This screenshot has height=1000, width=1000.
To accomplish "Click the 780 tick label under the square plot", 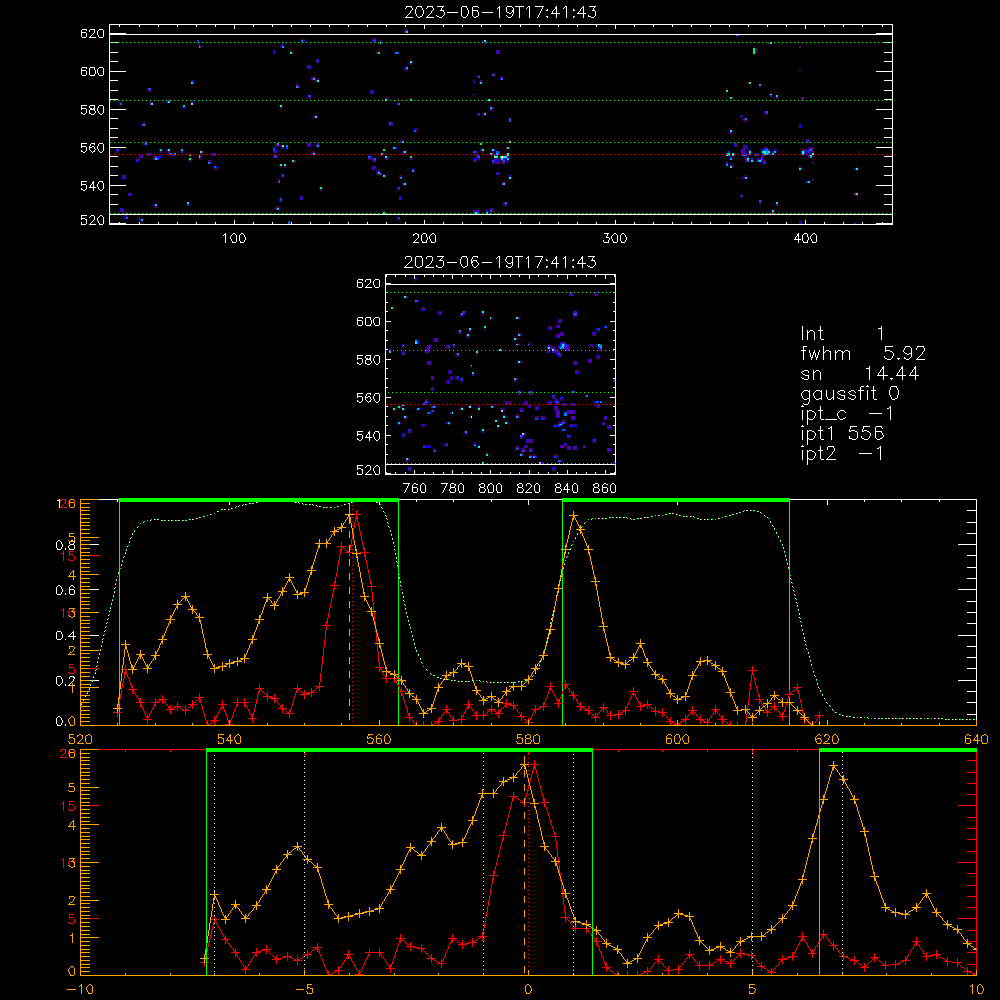I will tap(453, 489).
